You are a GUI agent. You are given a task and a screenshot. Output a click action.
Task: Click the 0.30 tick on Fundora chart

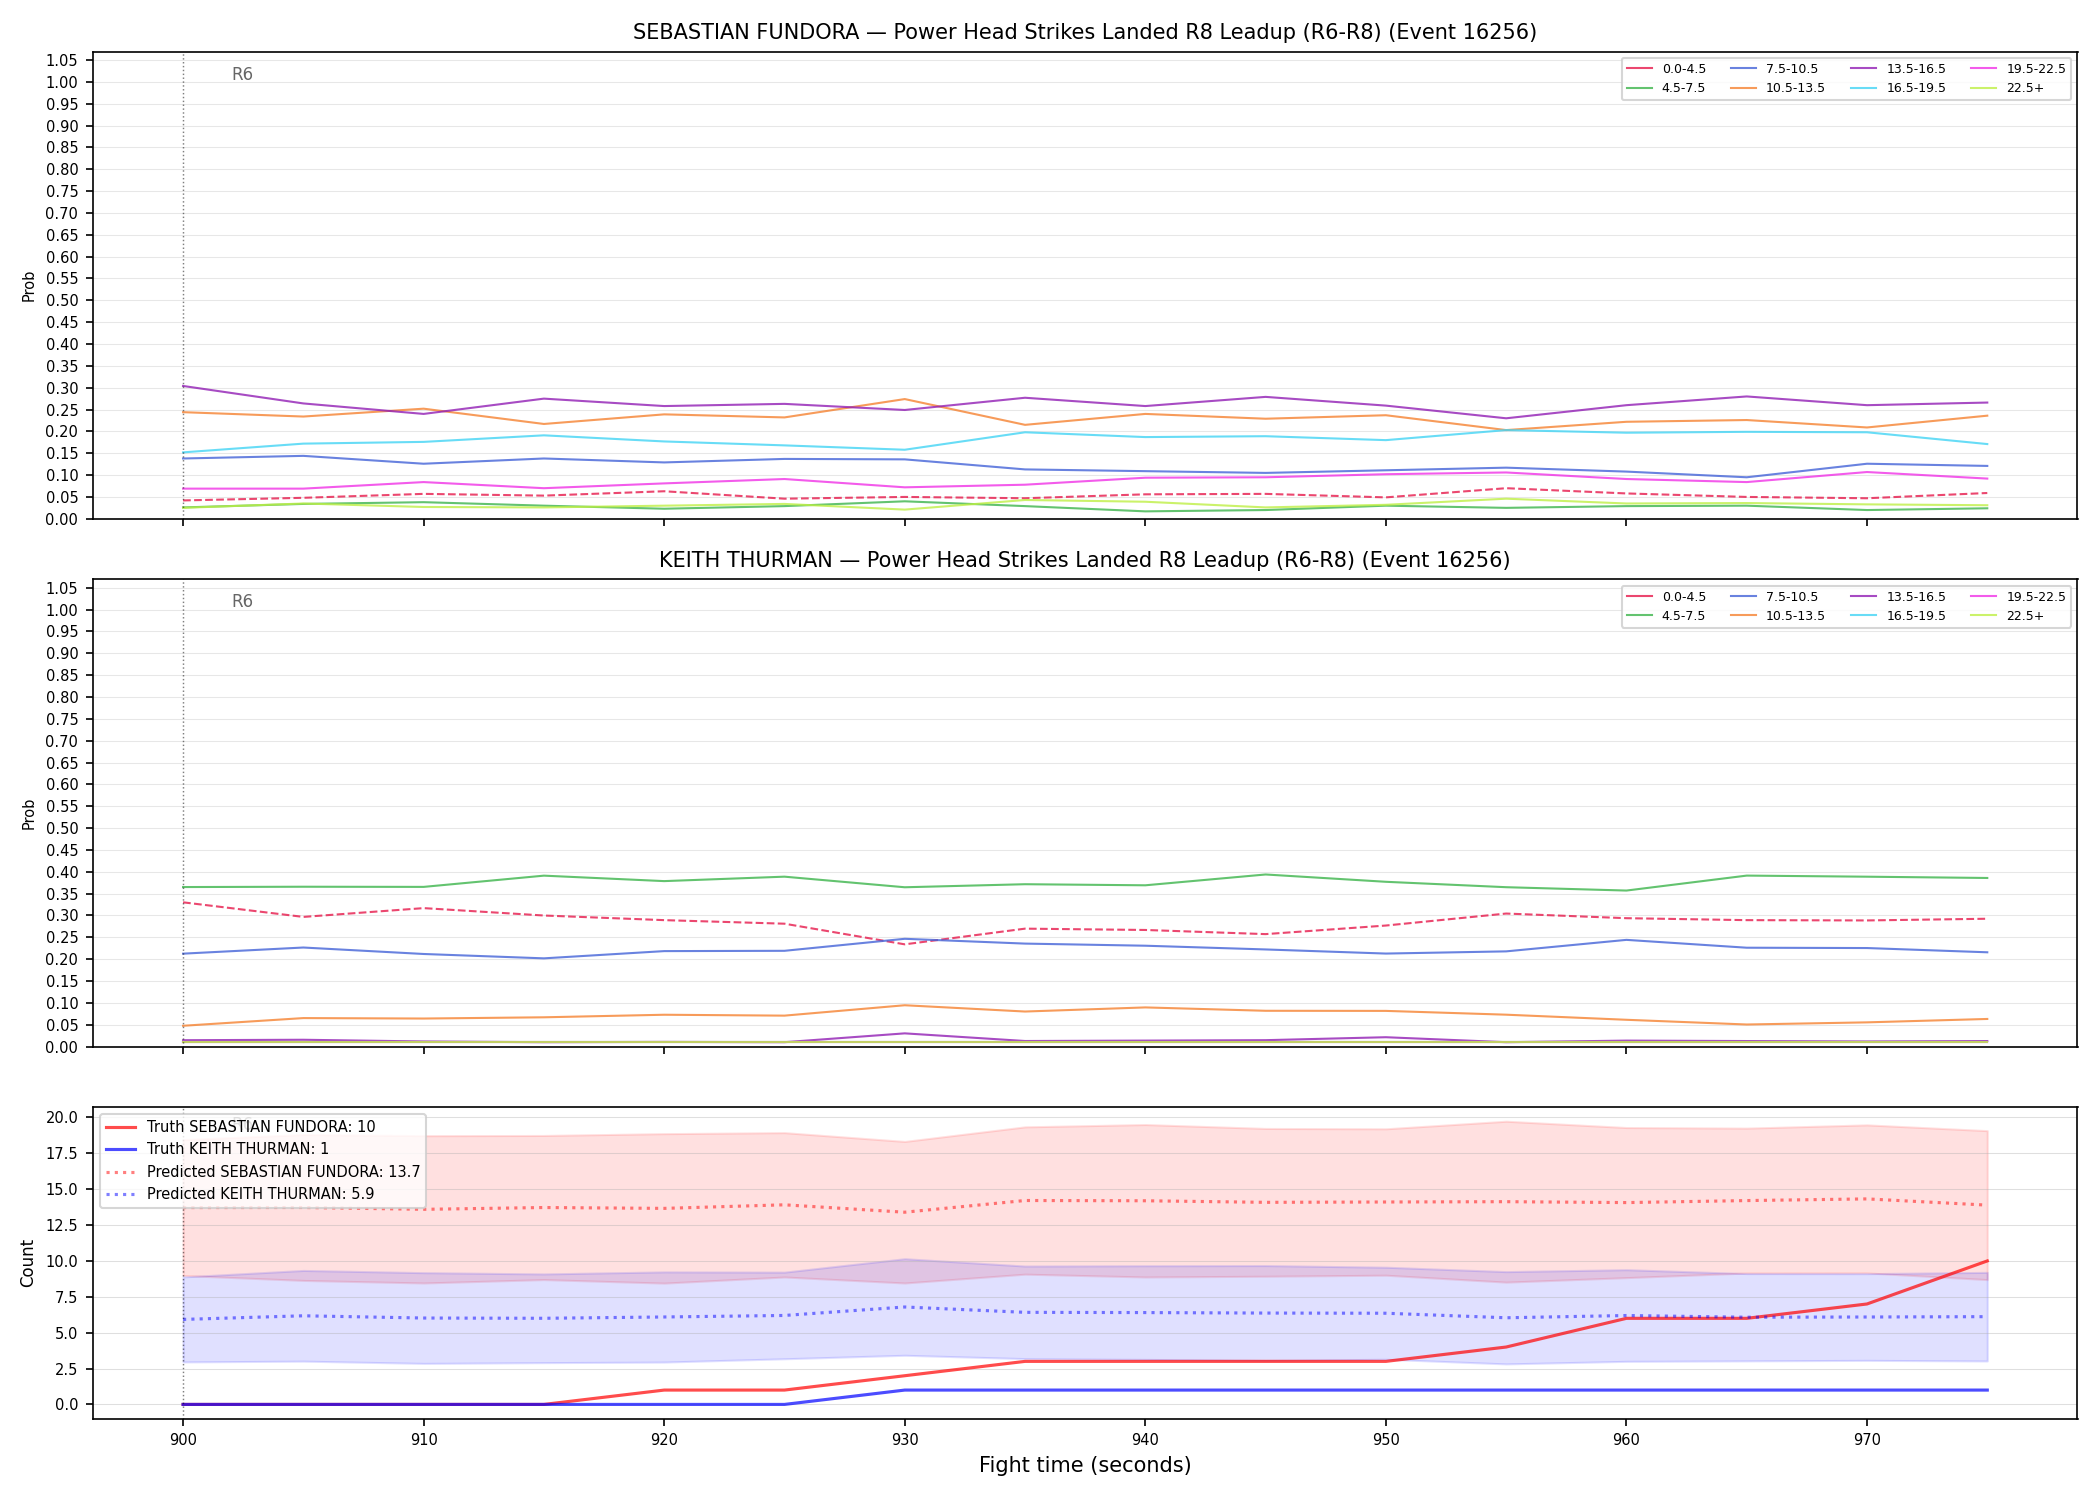(x=62, y=388)
